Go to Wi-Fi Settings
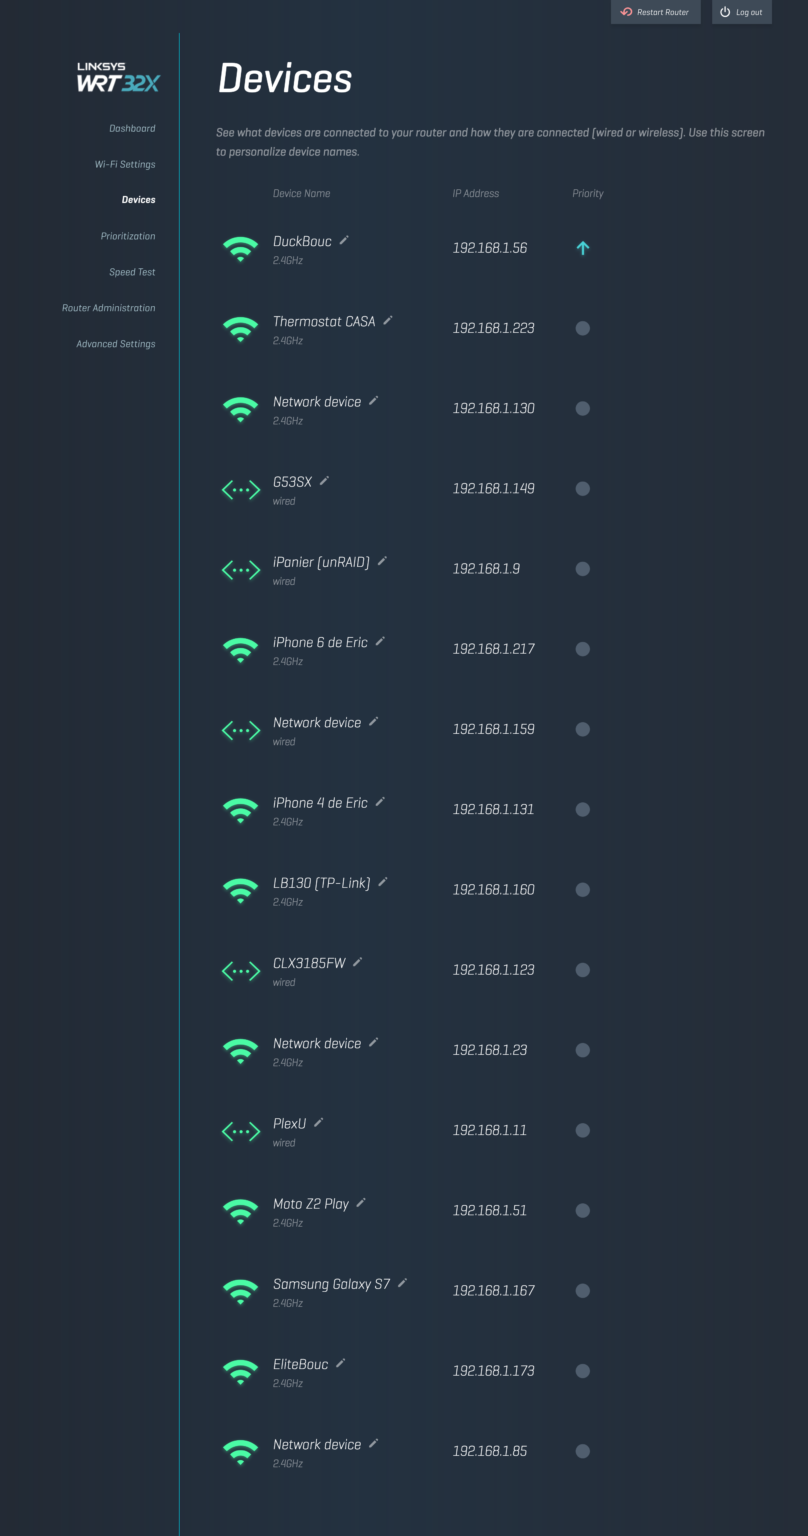Image resolution: width=808 pixels, height=1536 pixels. point(125,164)
